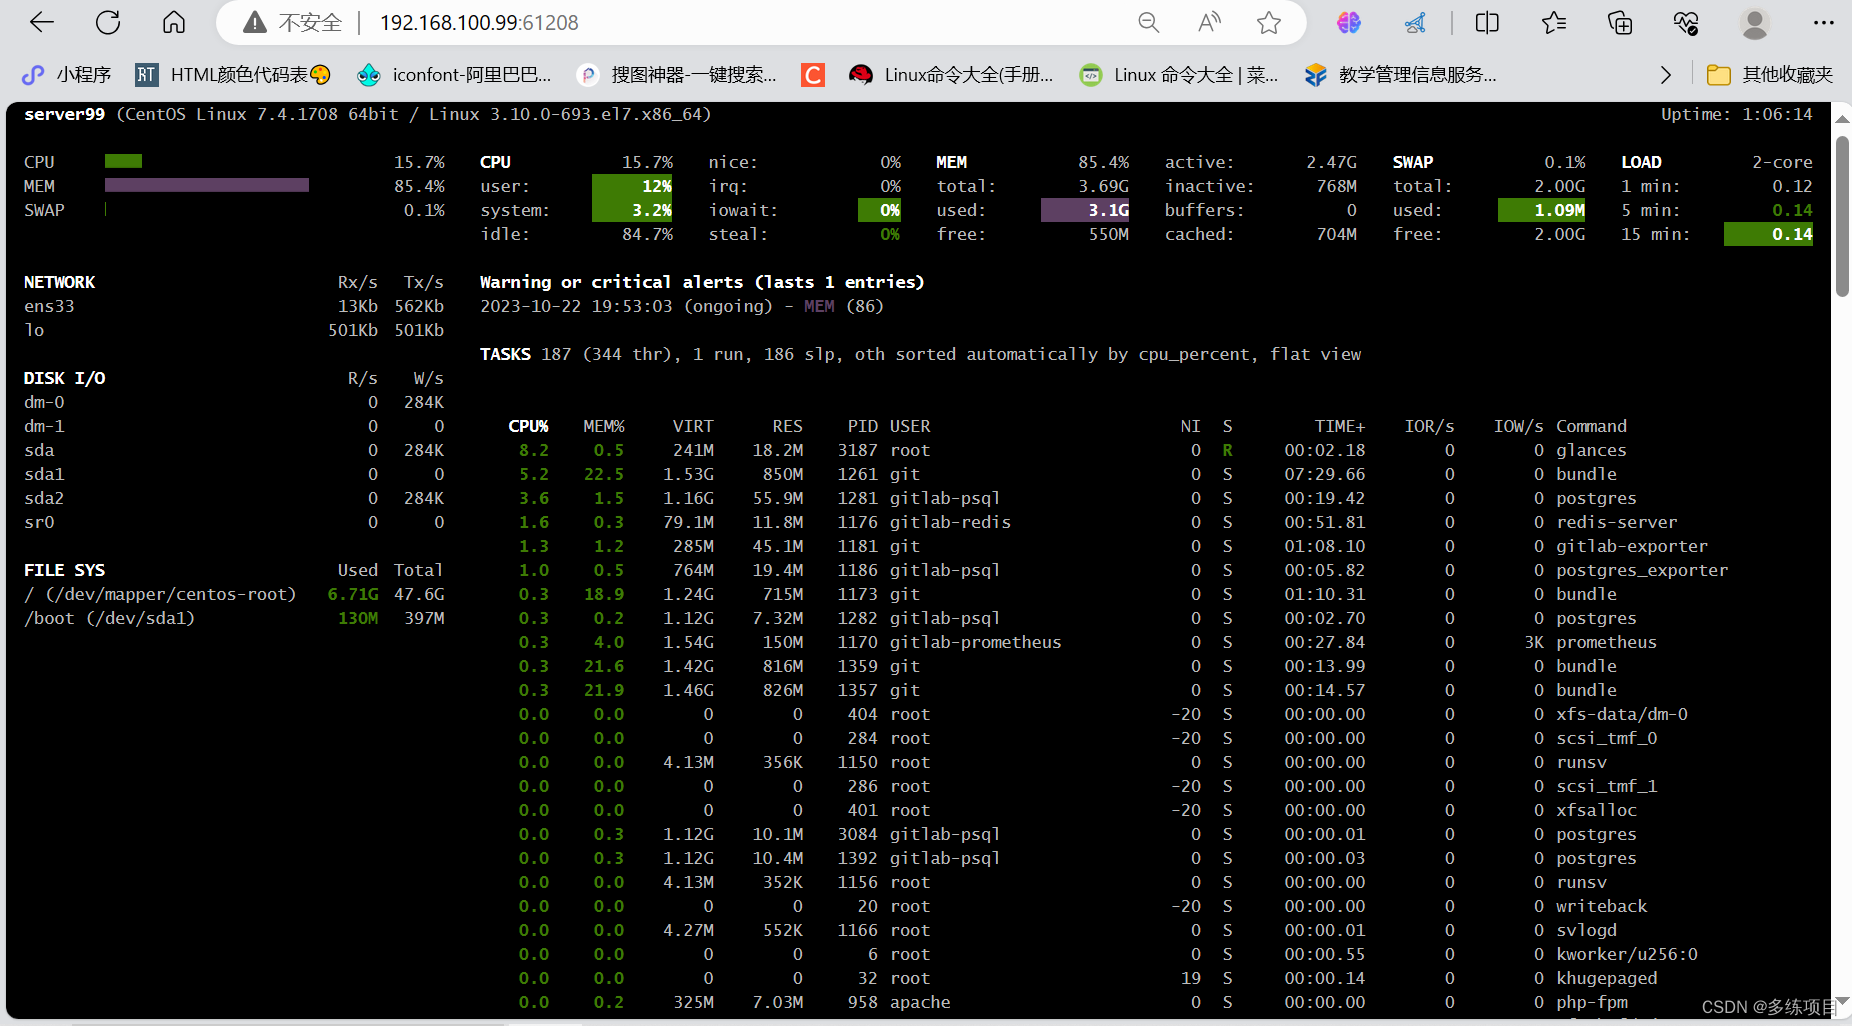Screen dimensions: 1852x1026
Task: Click the ens33 network interface row
Action: point(234,306)
